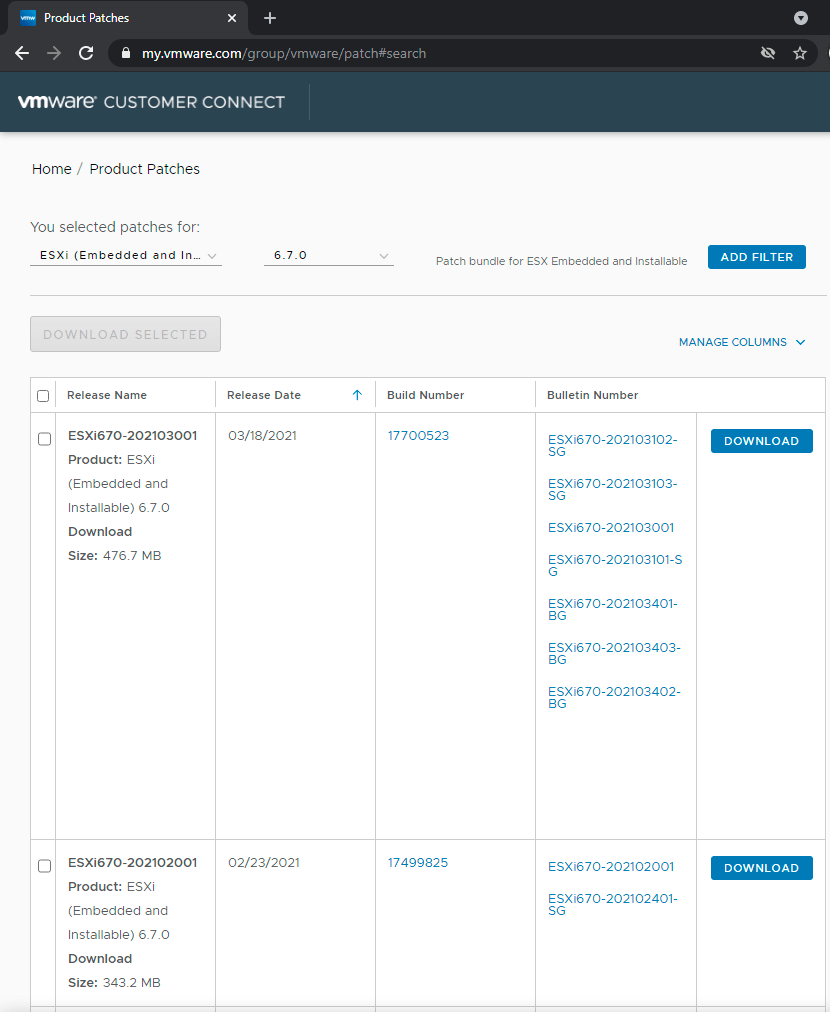The height and width of the screenshot is (1012, 830).
Task: Check the select-all patches checkbox in header
Action: pyautogui.click(x=43, y=395)
